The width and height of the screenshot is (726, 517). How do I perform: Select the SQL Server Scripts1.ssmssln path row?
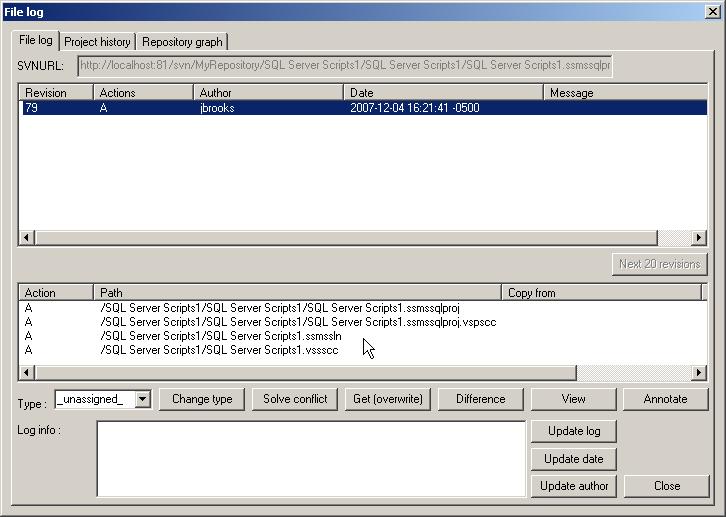220,337
